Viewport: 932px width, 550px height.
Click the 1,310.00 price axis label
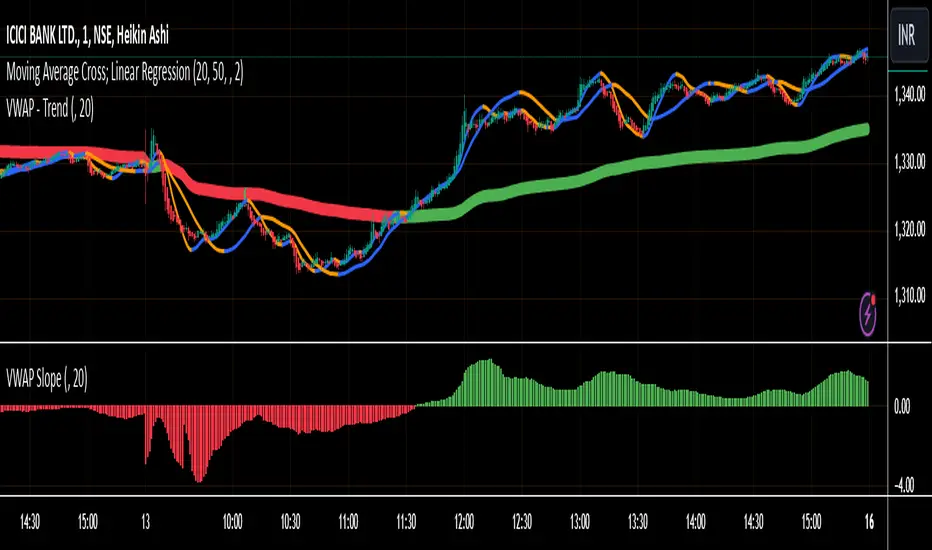coord(910,296)
